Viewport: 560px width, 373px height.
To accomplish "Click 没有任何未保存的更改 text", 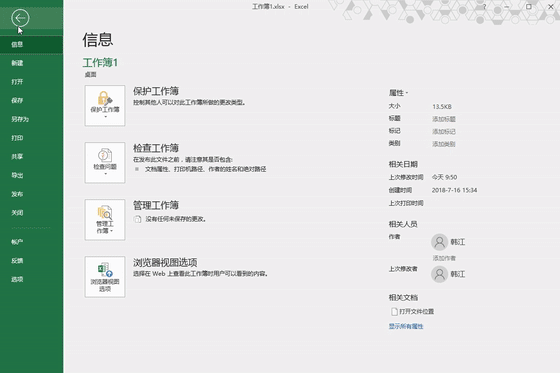I will click(175, 219).
